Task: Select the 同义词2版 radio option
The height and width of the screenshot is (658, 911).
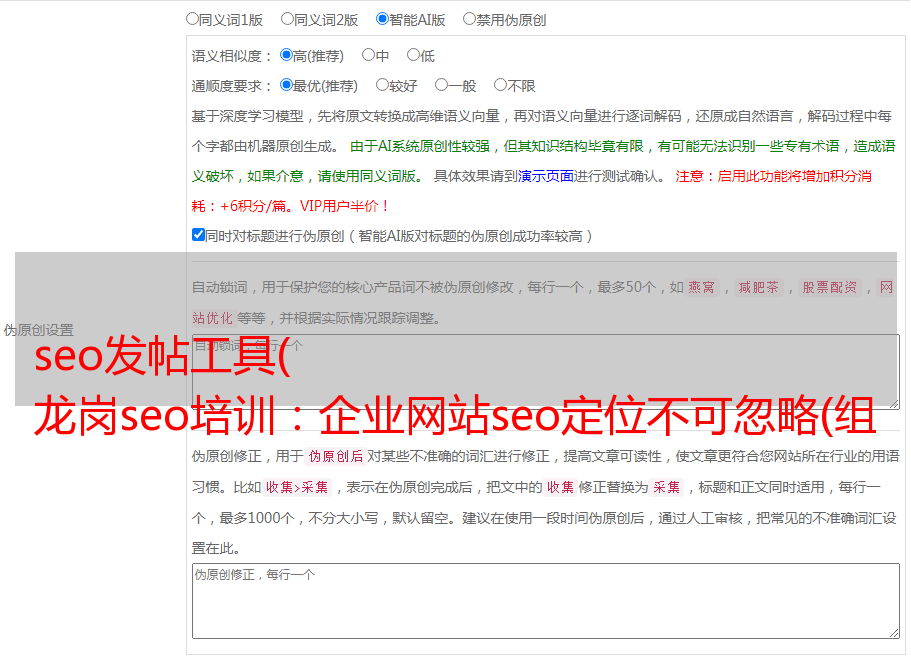Action: click(x=287, y=19)
